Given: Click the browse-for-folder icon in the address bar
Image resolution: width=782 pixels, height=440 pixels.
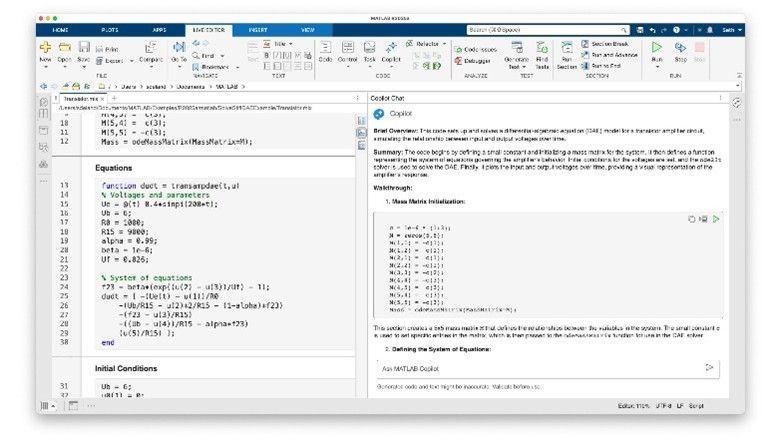Looking at the screenshot, I should [x=76, y=86].
